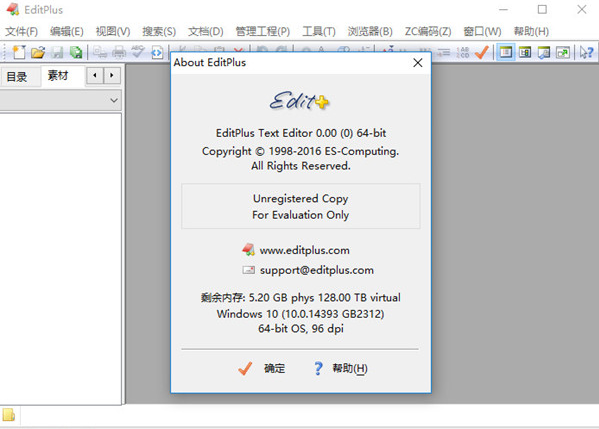Click the envelope icon beside support email
This screenshot has height=429, width=599.
click(x=248, y=270)
